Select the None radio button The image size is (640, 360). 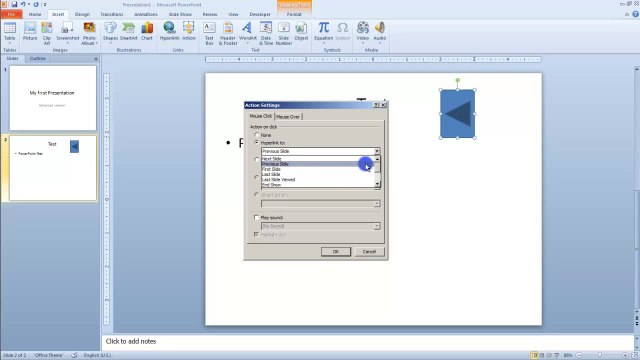257,135
